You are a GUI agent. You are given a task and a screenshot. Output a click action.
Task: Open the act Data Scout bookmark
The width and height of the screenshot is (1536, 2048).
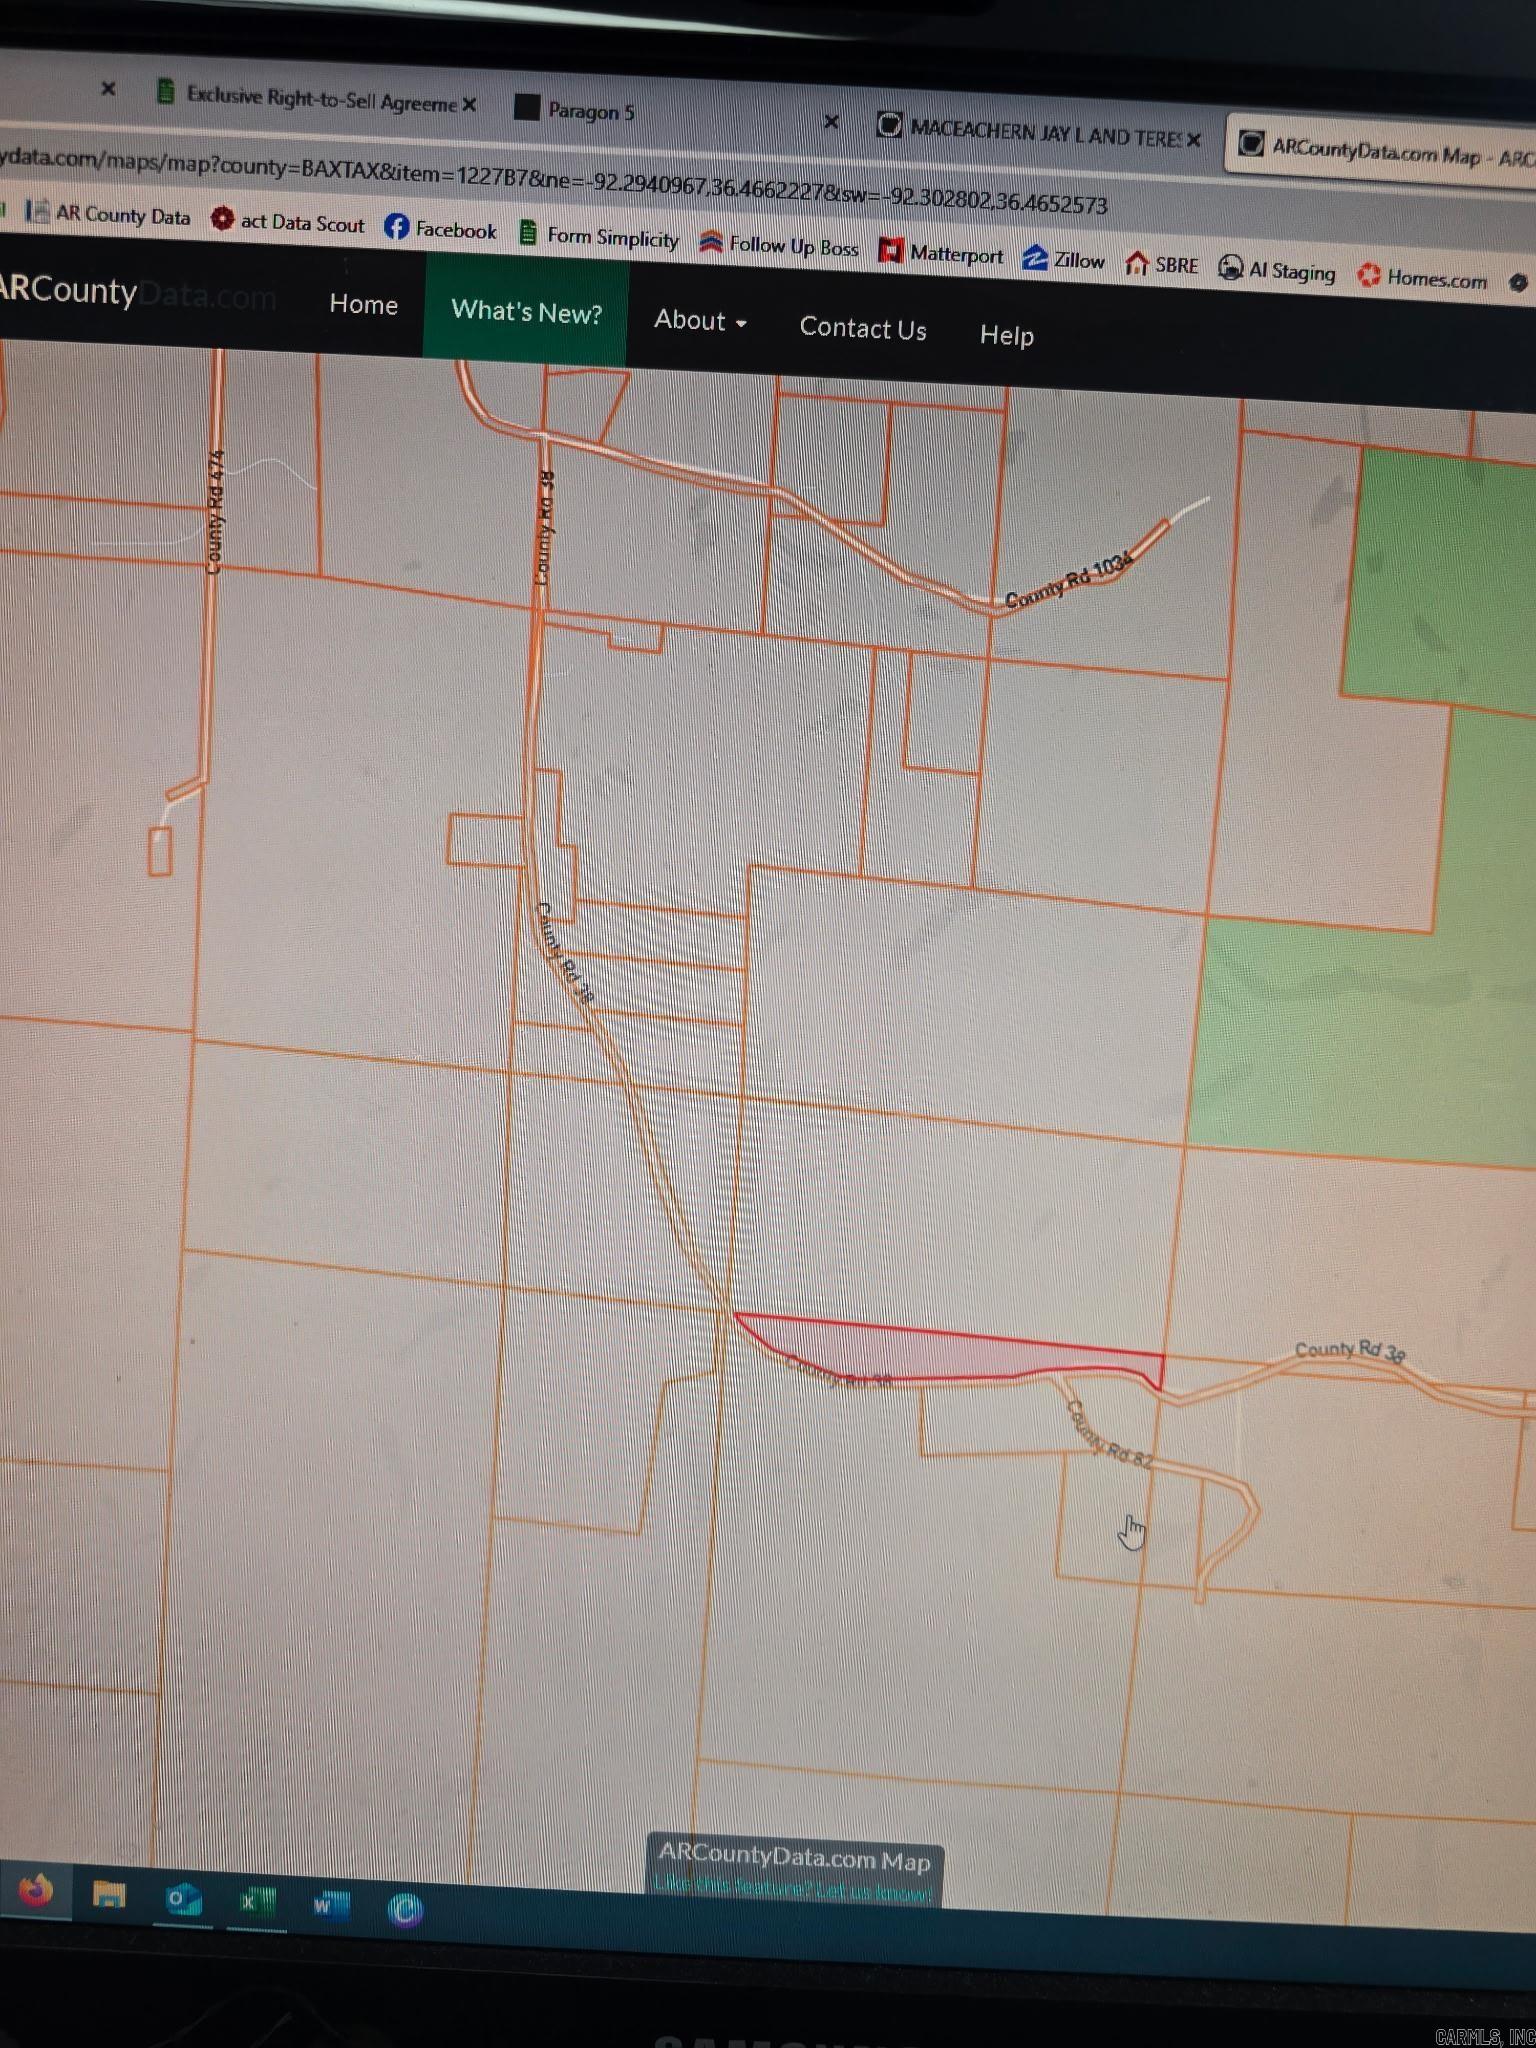tap(288, 222)
